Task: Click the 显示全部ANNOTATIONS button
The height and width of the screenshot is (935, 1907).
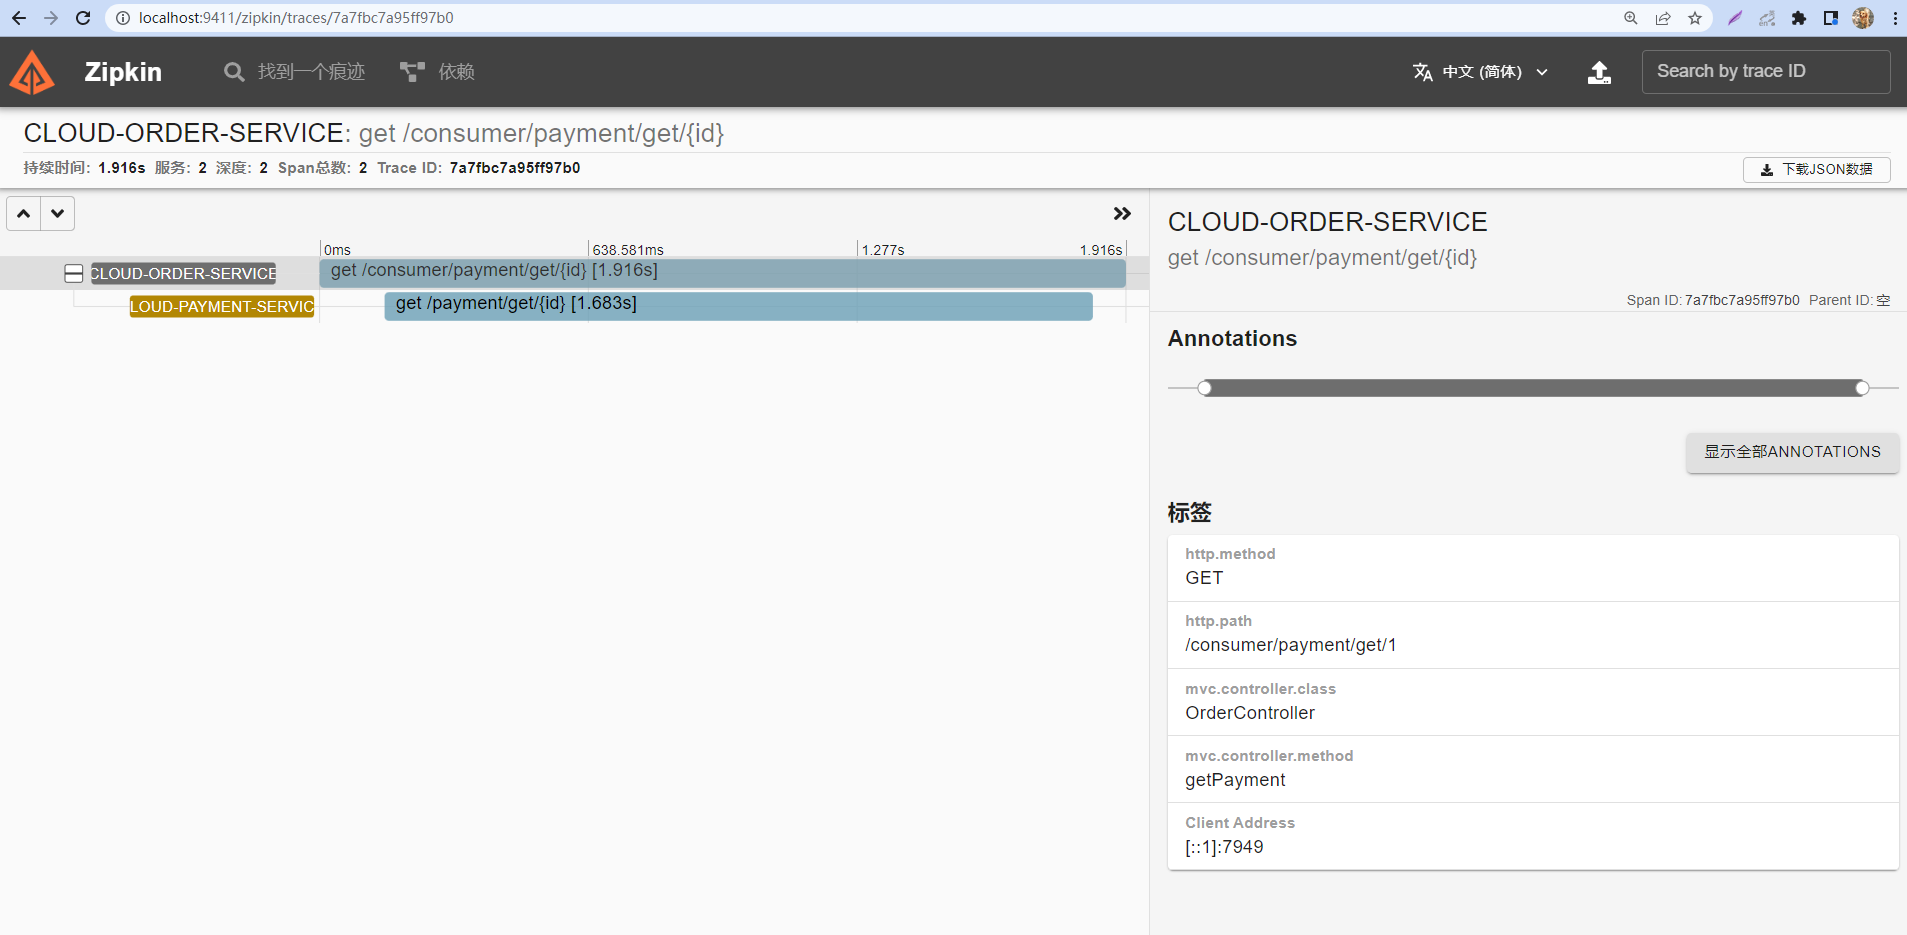Action: pyautogui.click(x=1792, y=452)
